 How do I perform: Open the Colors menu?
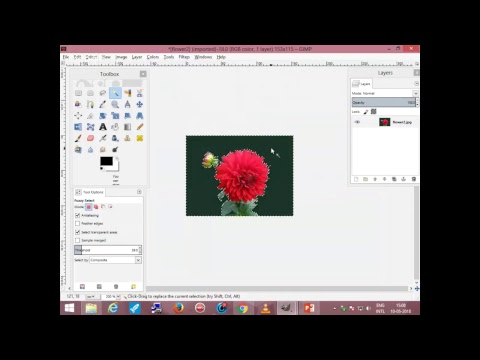(153, 57)
